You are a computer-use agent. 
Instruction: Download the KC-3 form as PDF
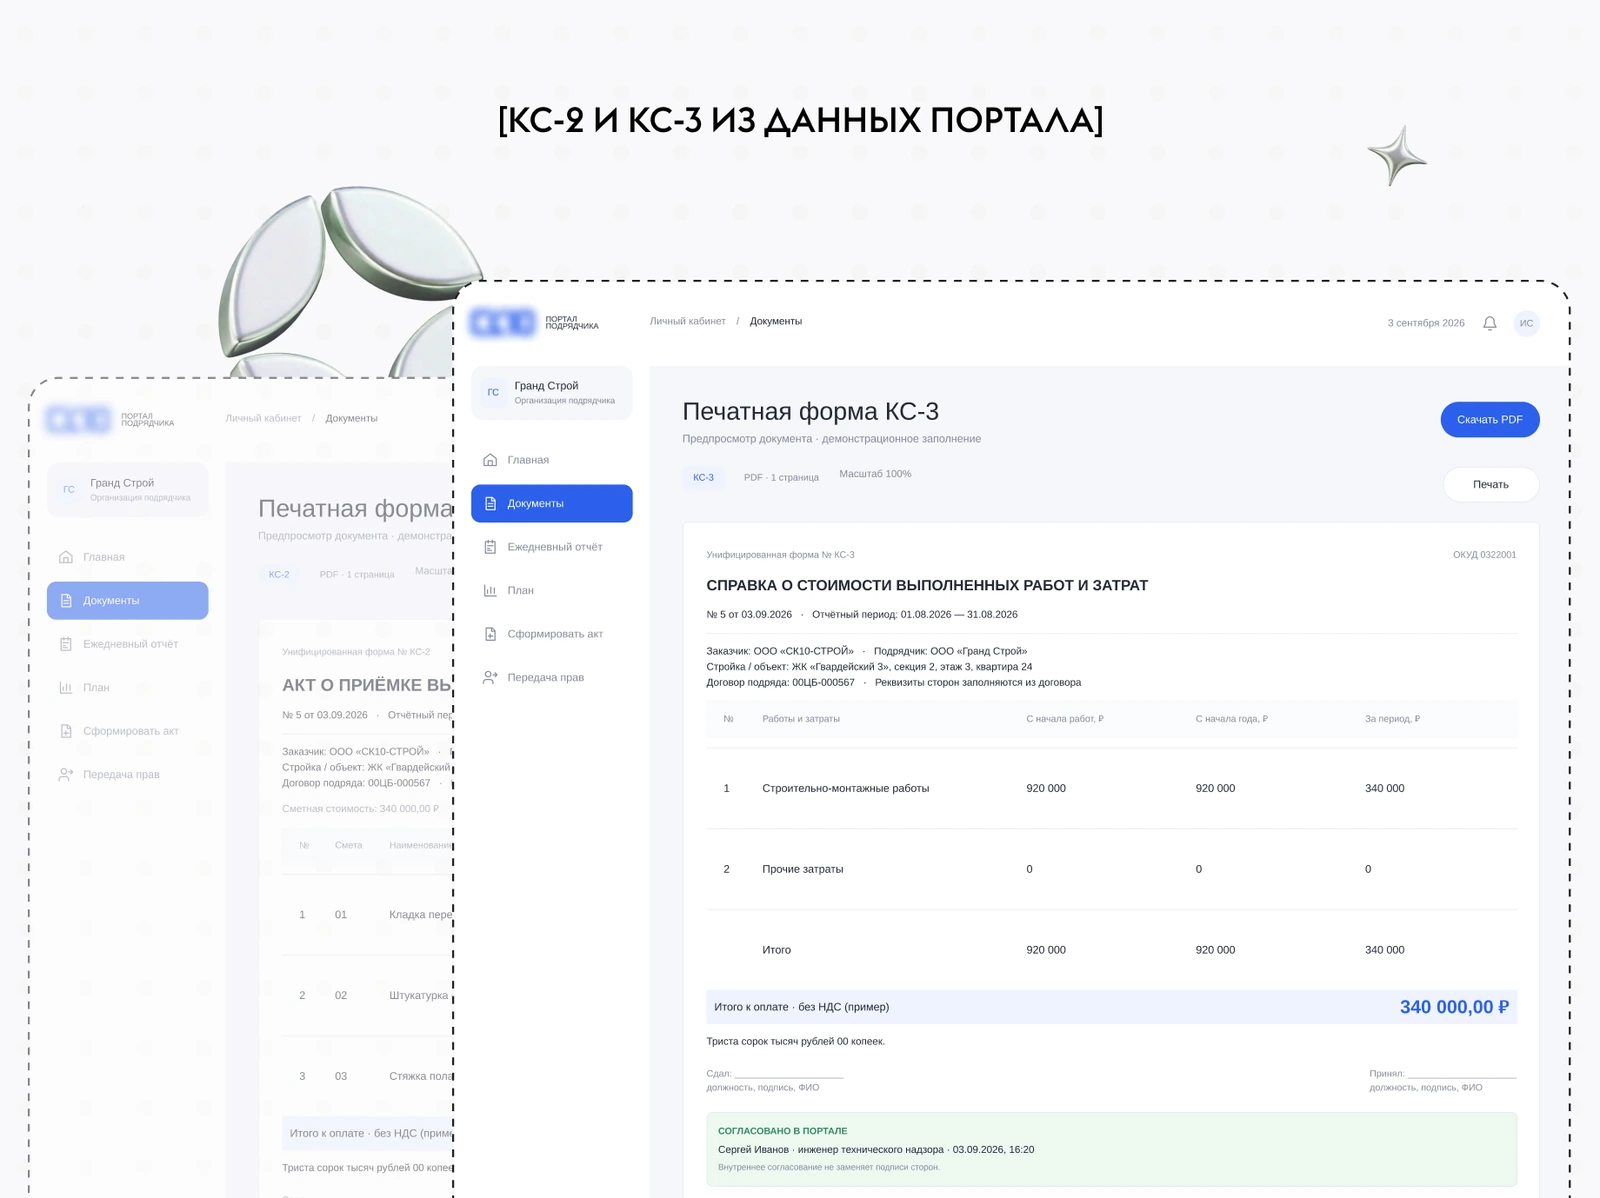(x=1489, y=419)
